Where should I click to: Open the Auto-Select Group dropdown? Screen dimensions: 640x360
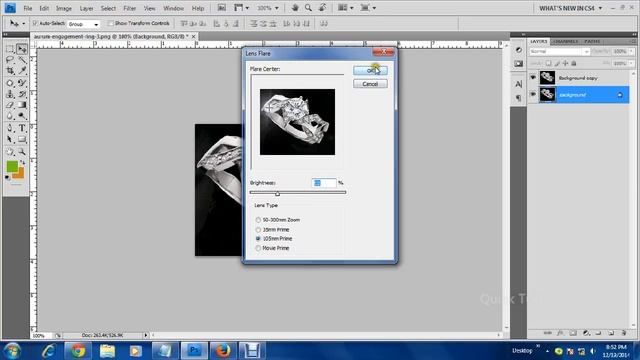(x=83, y=24)
